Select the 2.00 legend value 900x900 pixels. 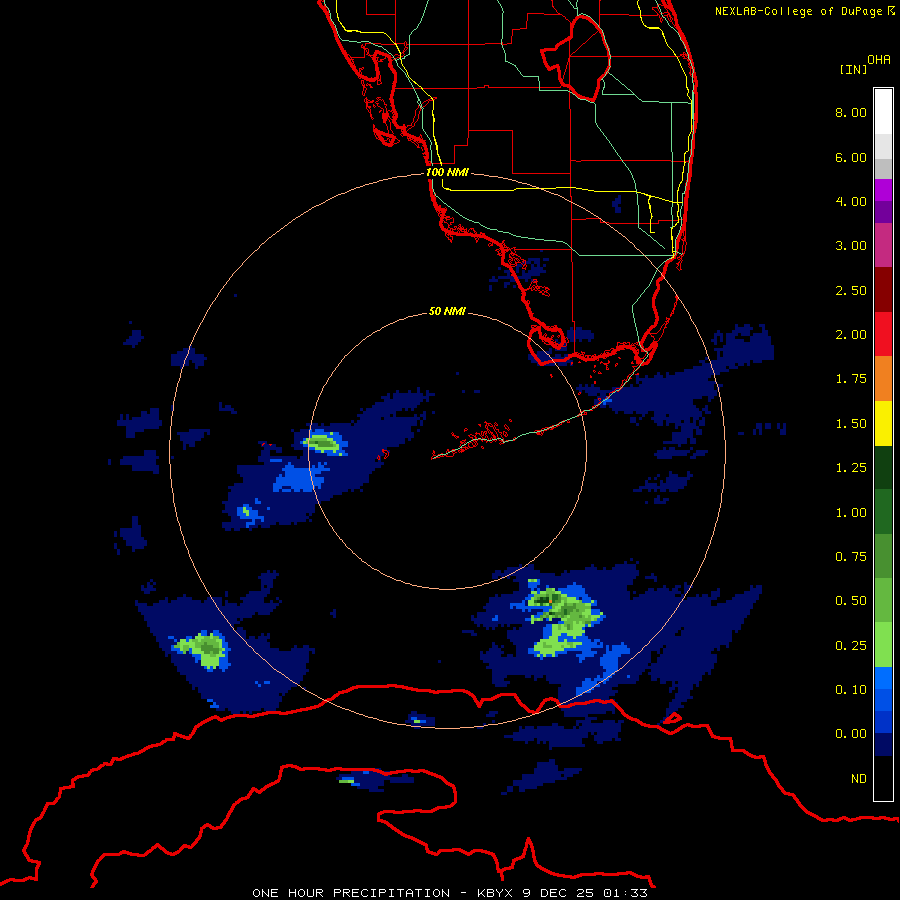point(851,335)
